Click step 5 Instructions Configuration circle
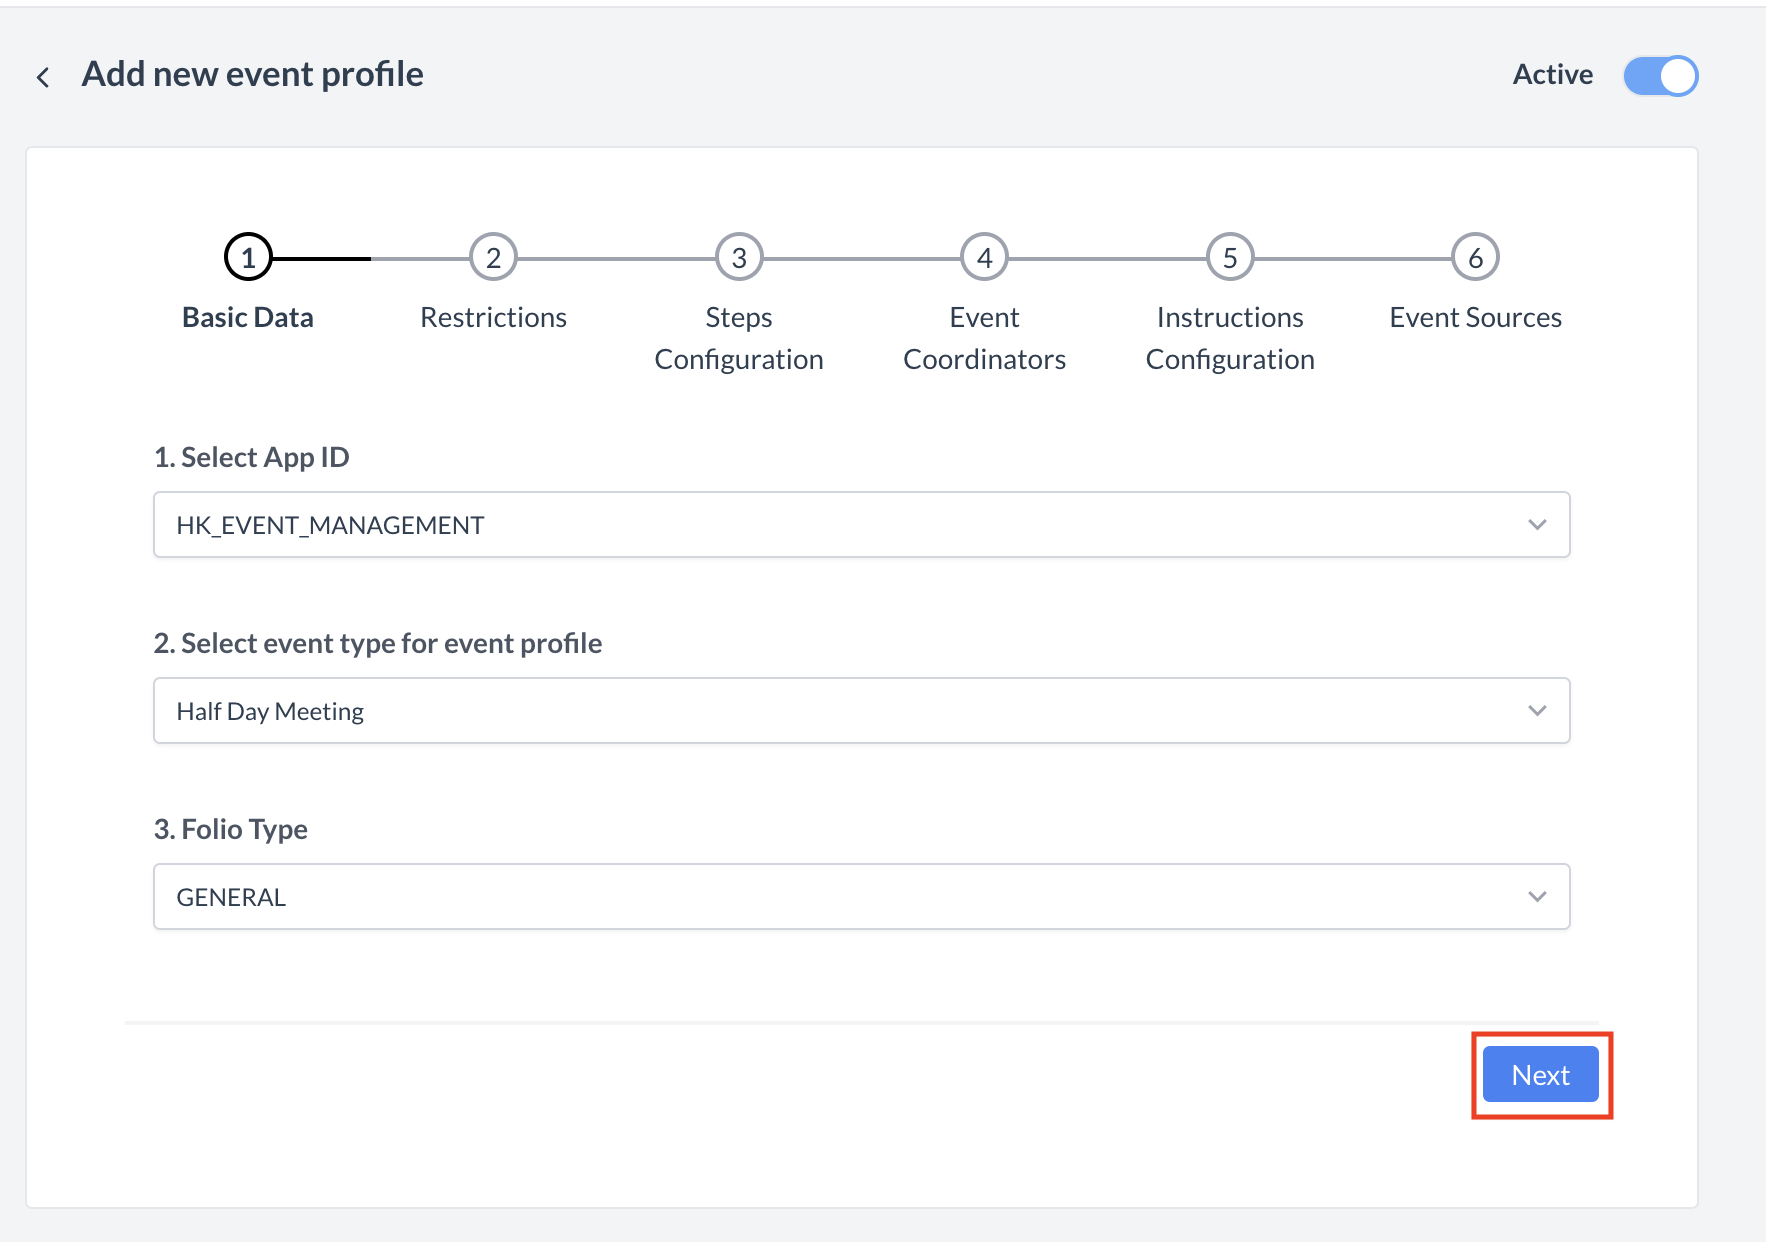1766x1242 pixels. point(1230,256)
